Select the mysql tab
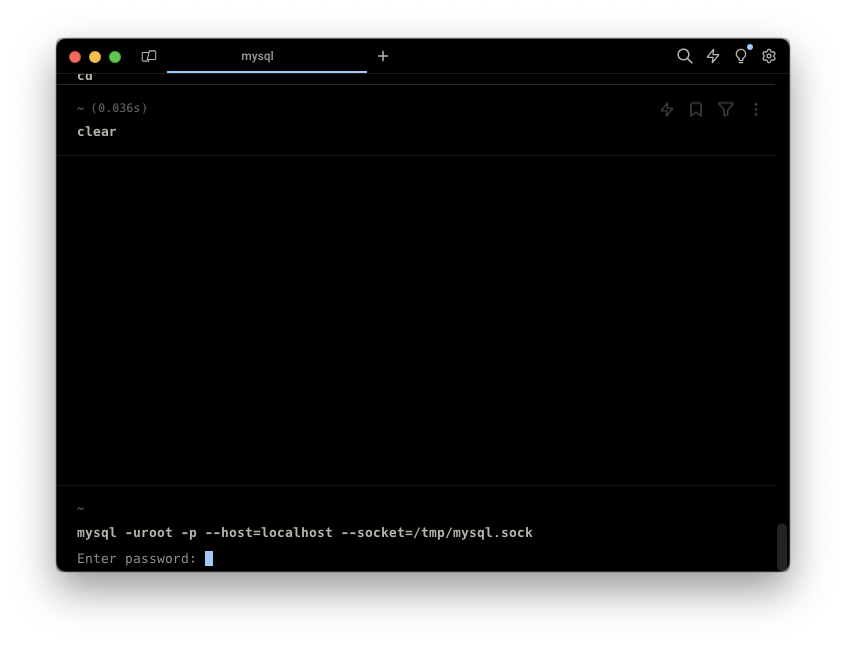This screenshot has width=846, height=646. [257, 56]
